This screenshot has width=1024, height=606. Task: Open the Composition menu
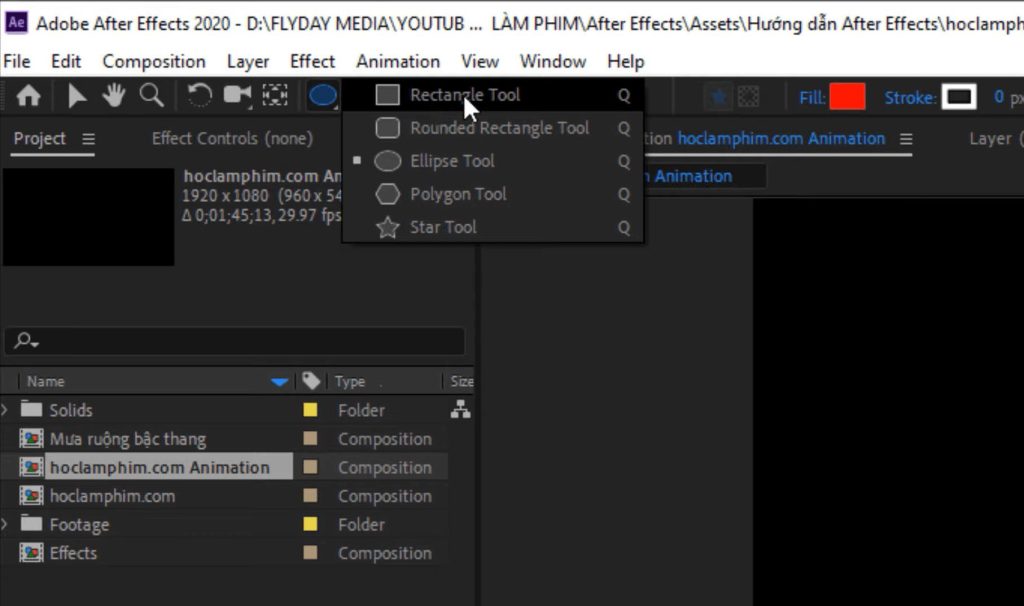click(154, 61)
